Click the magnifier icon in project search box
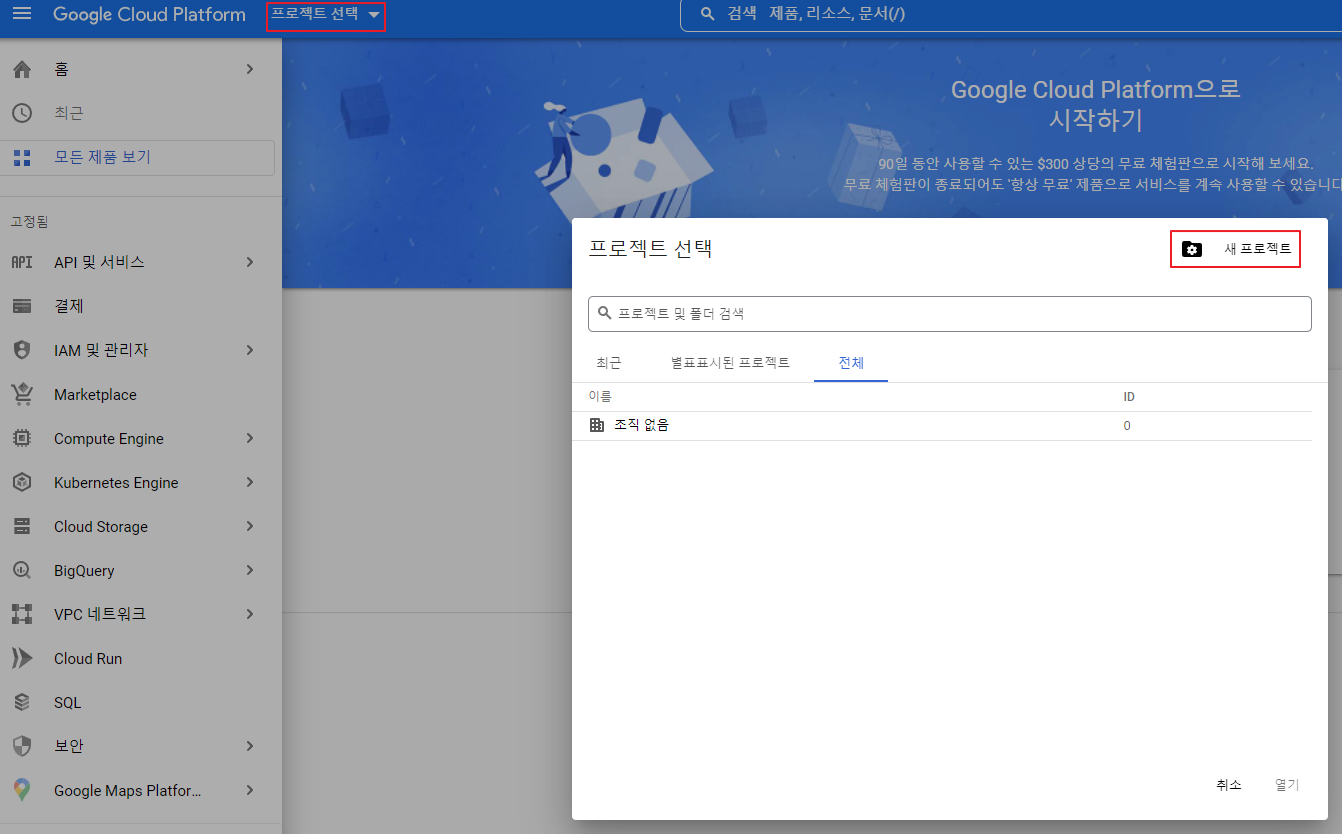The width and height of the screenshot is (1342, 834). click(x=604, y=313)
